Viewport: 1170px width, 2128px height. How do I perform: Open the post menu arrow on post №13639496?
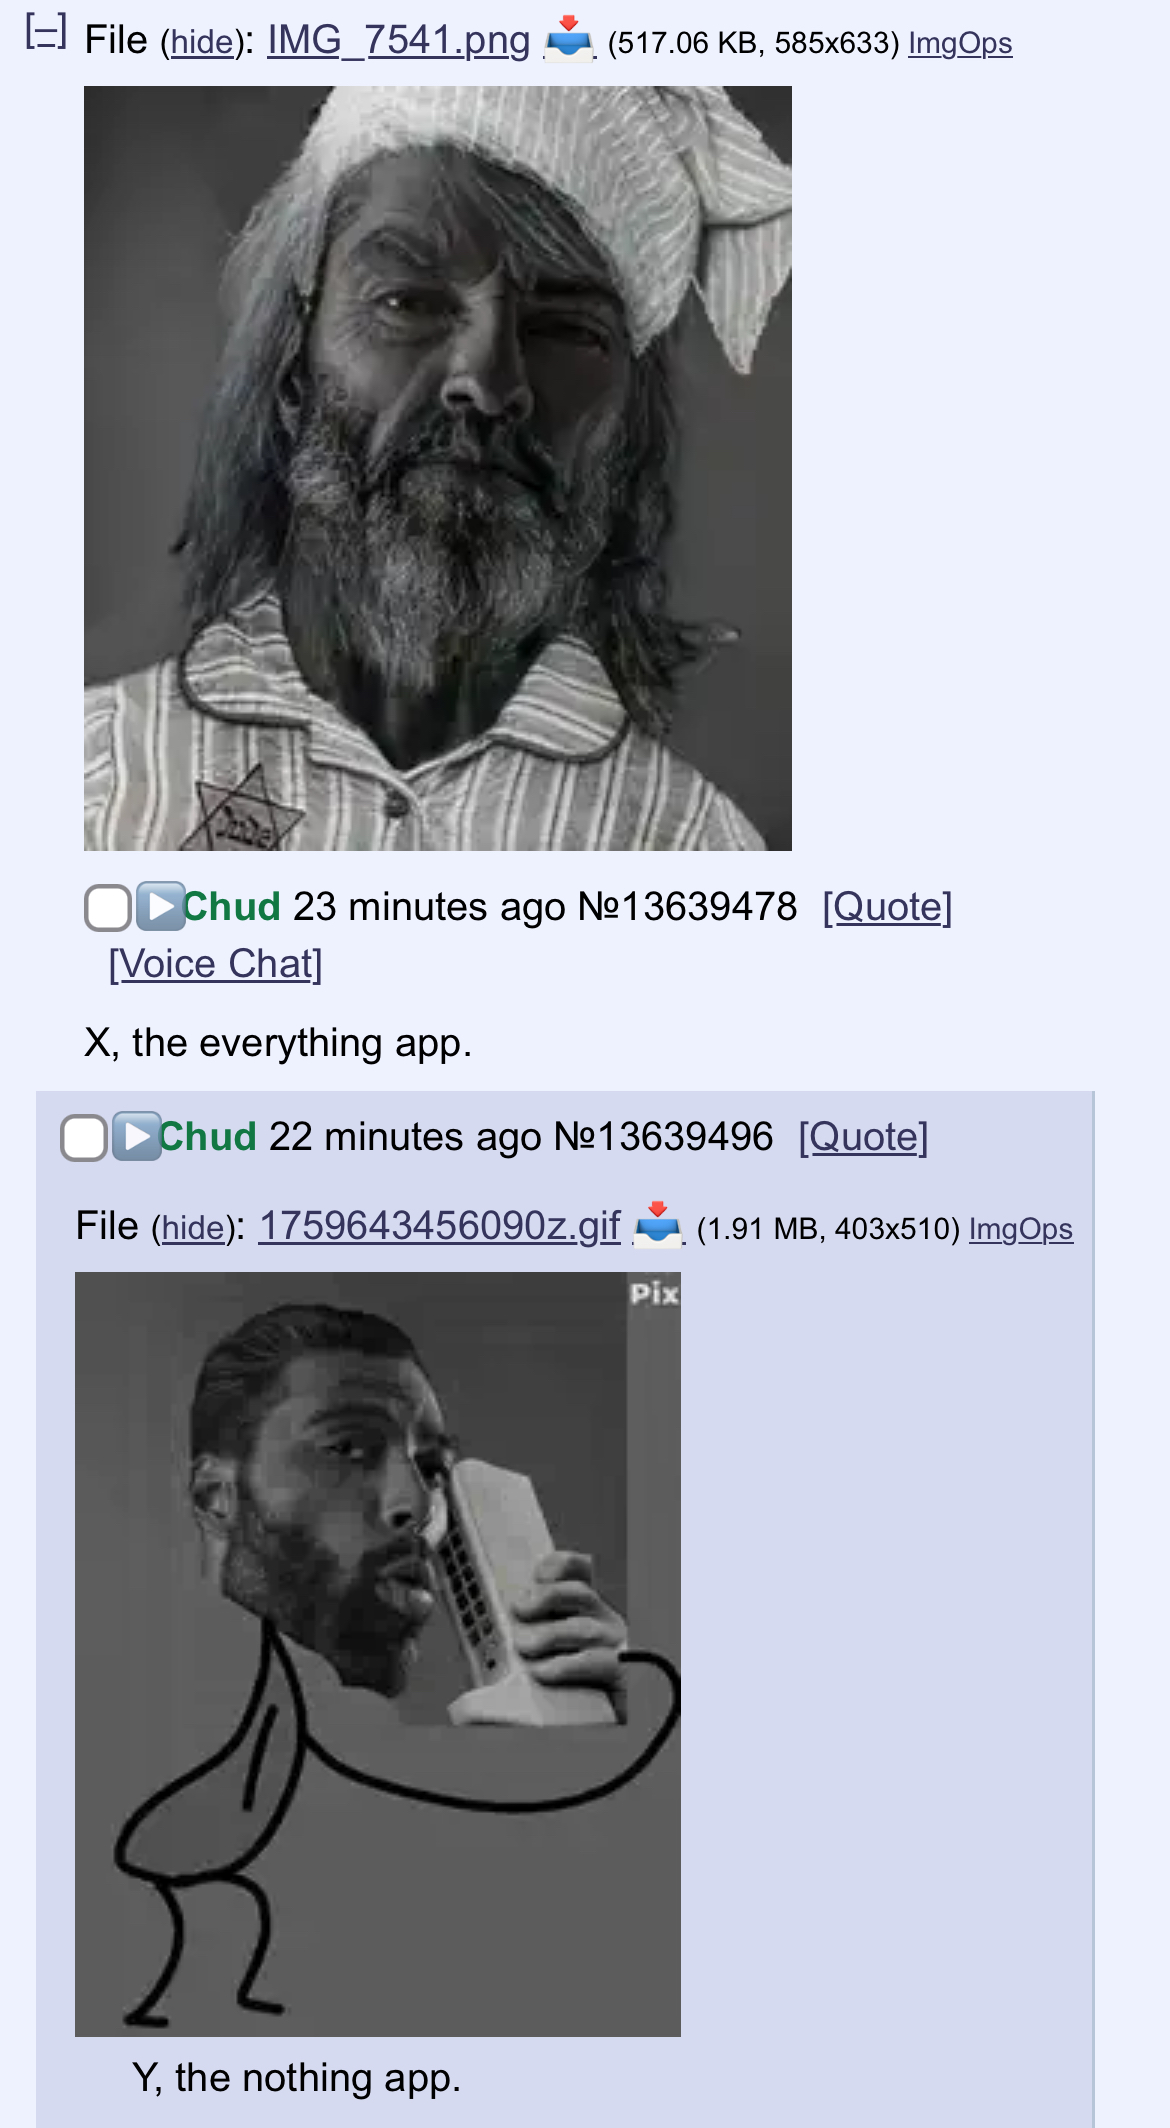click(136, 1136)
